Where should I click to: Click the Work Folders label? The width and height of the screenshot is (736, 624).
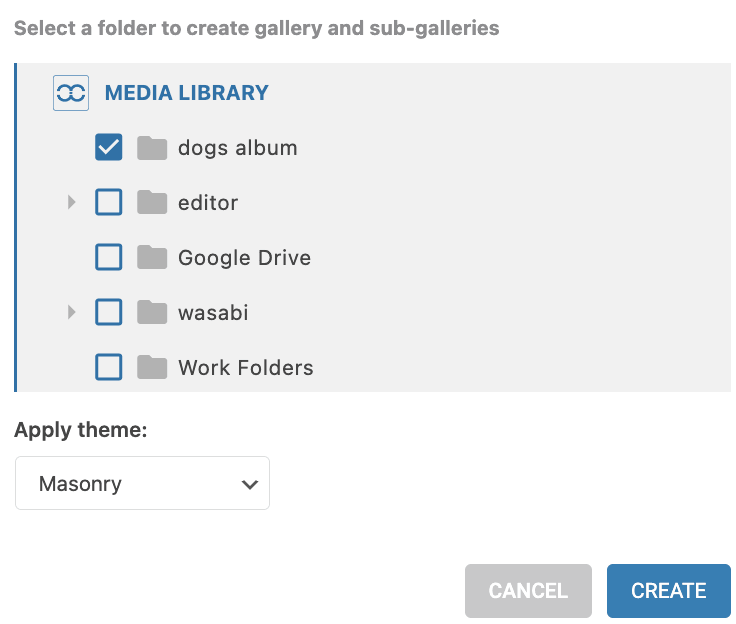[x=246, y=368]
